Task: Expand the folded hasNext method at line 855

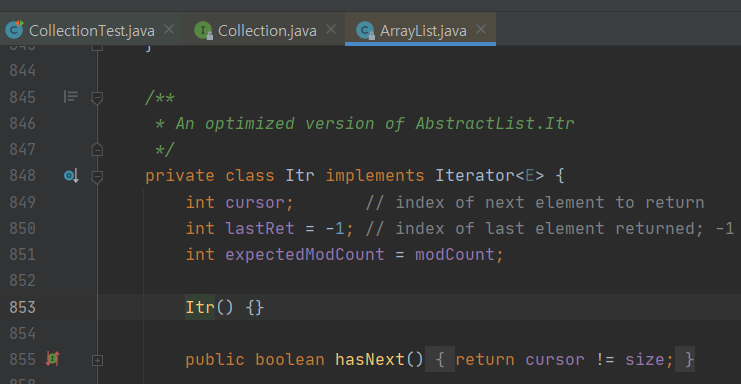Action: click(97, 360)
